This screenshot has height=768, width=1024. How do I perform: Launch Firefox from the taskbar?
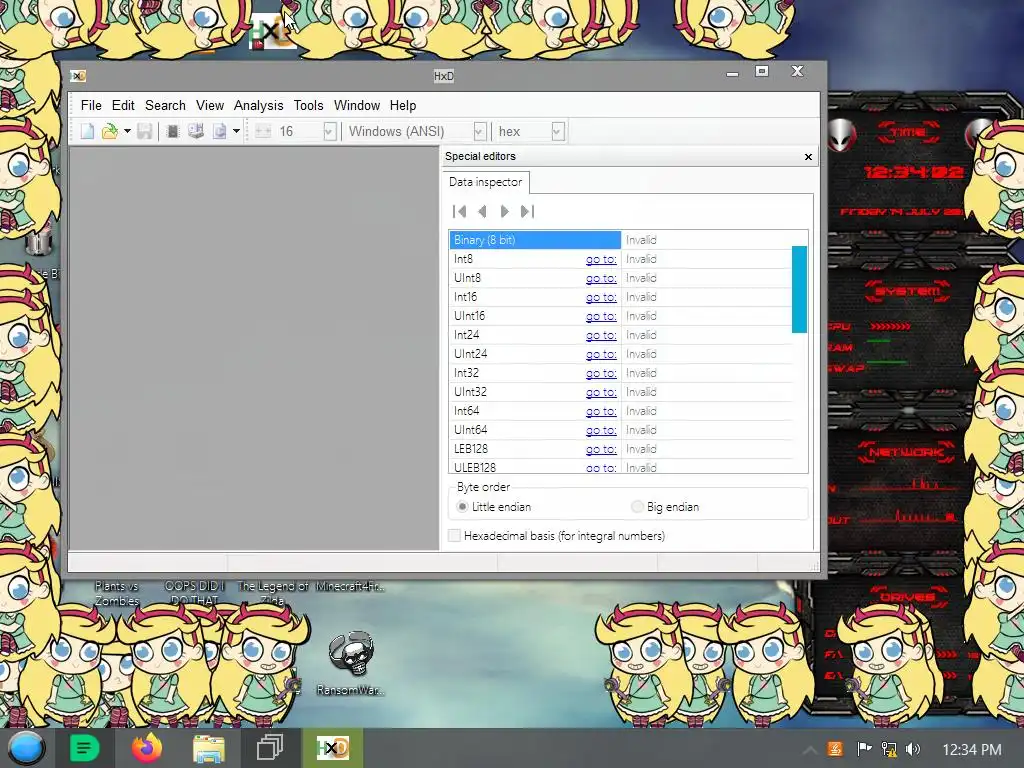click(146, 748)
